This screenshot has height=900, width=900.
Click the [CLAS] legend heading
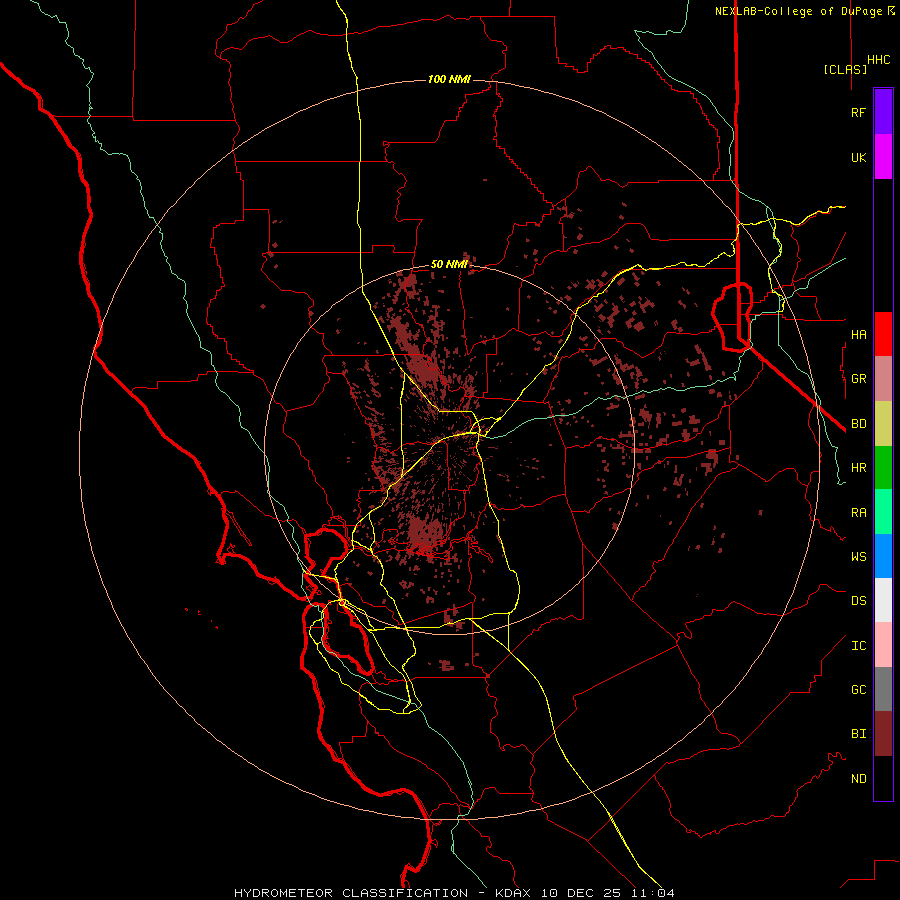pos(845,69)
